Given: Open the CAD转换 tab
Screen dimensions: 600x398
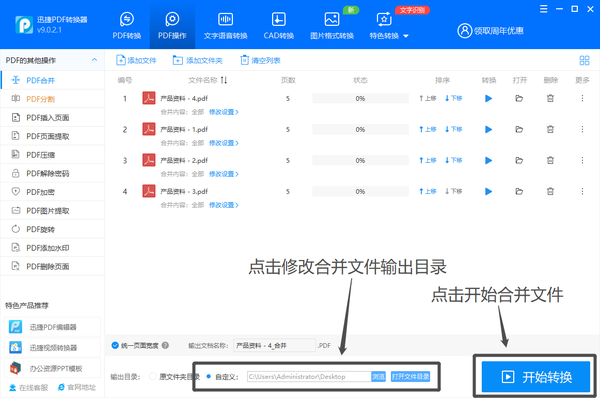Looking at the screenshot, I should [279, 26].
